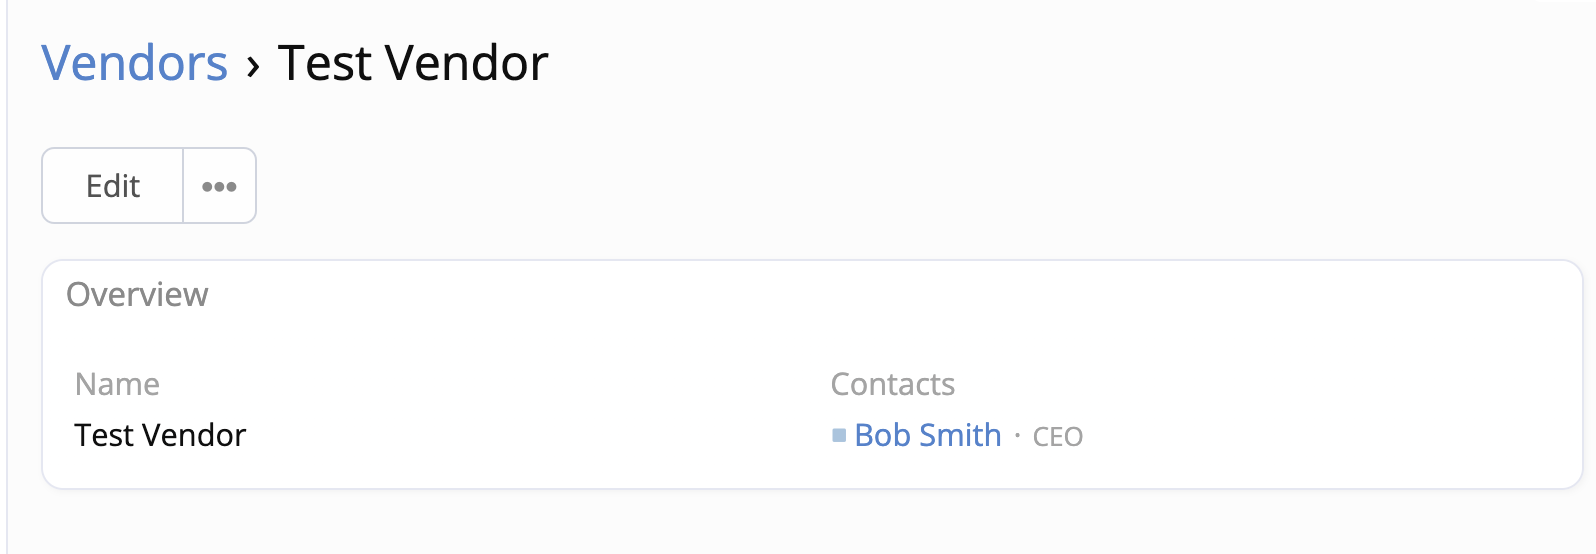Click the Name field label
1596x554 pixels.
click(117, 384)
